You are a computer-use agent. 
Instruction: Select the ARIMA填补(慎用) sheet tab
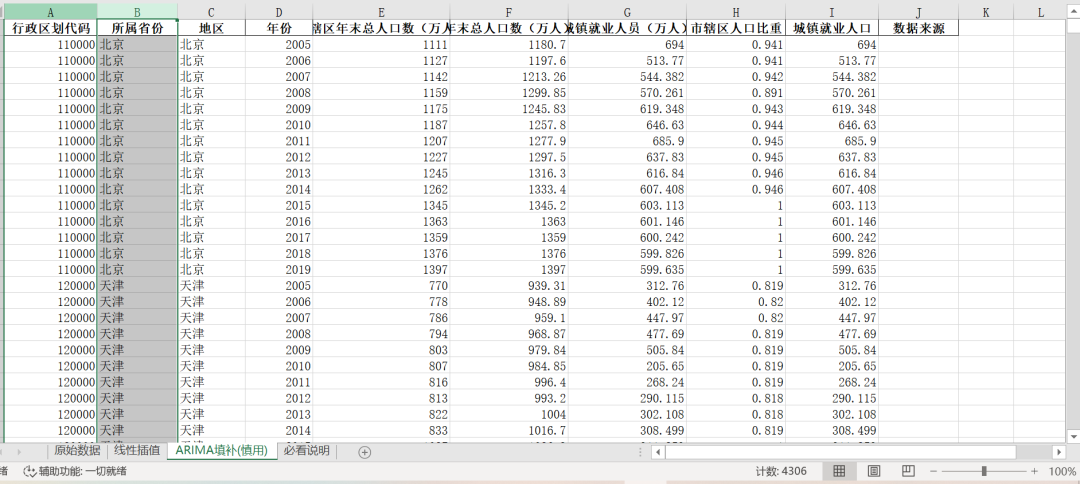[x=222, y=451]
